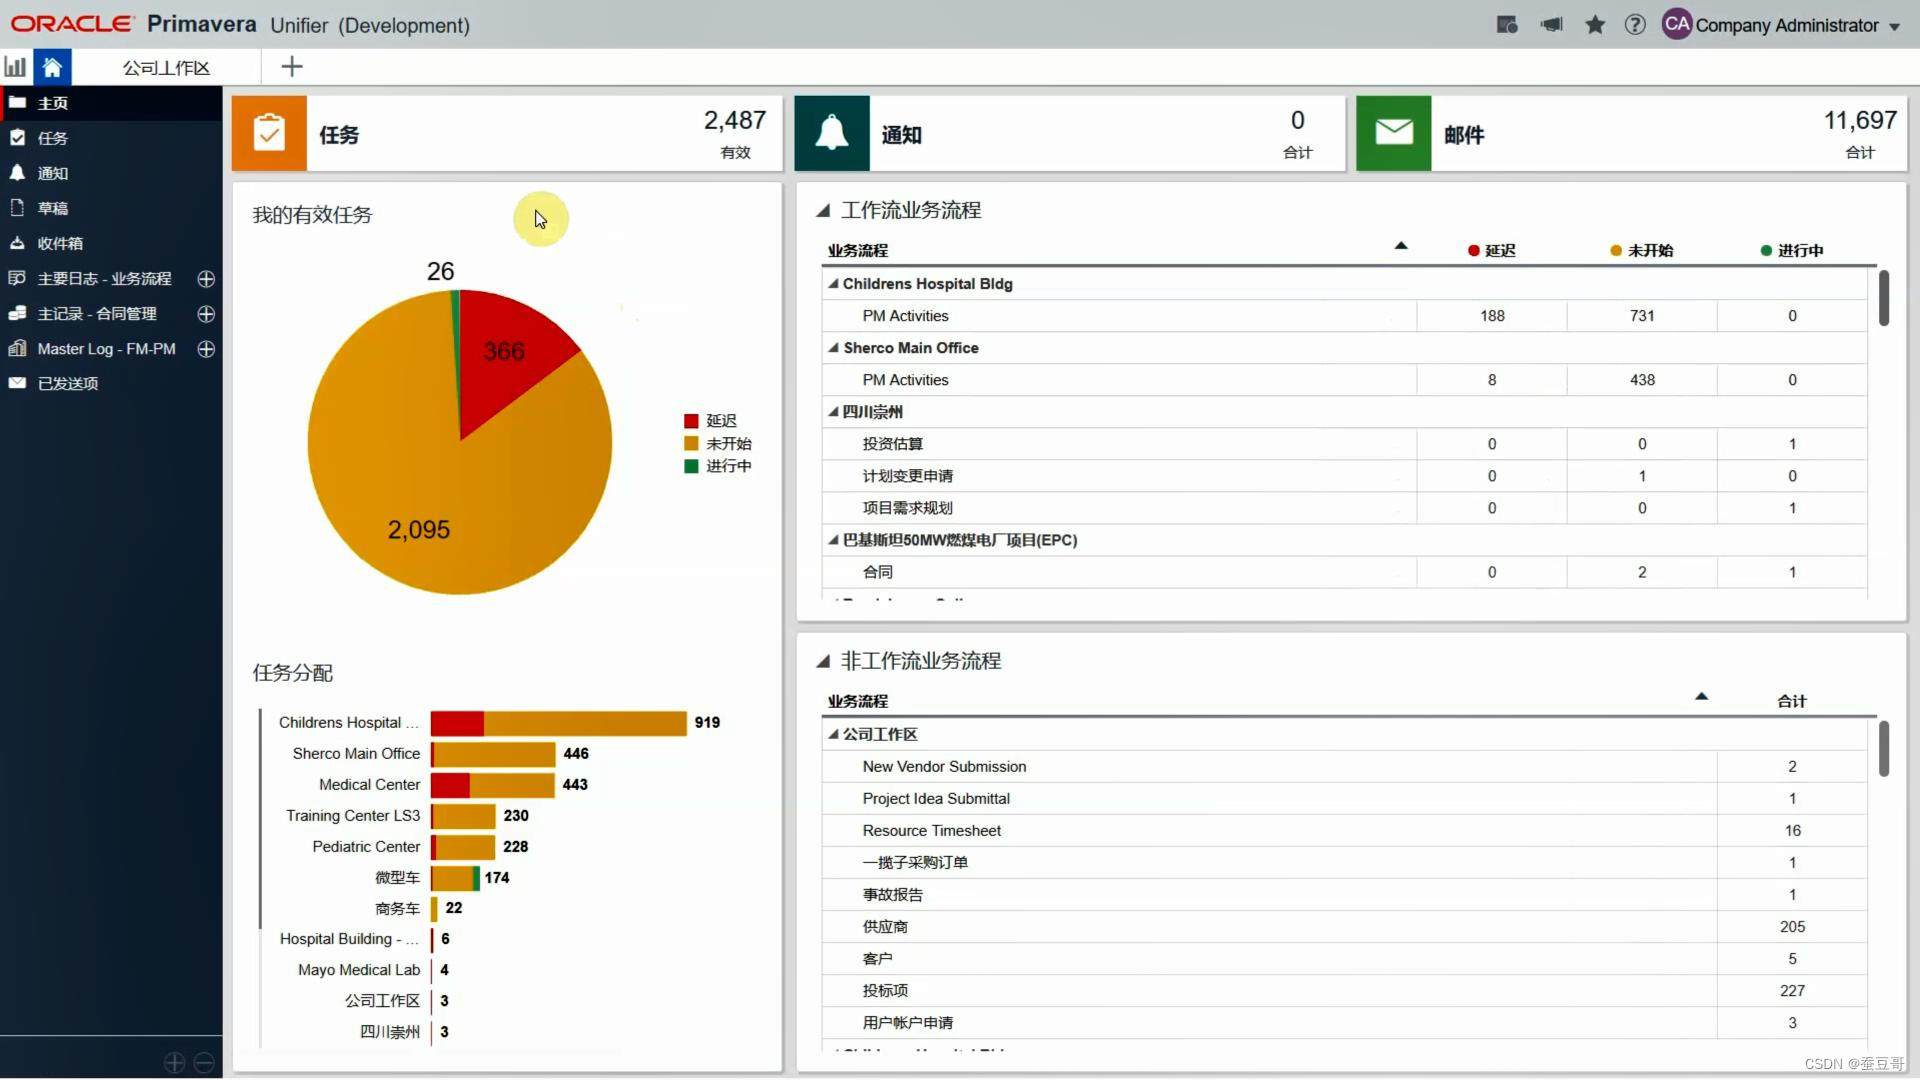
Task: Collapse Sherco Main Office group
Action: click(x=833, y=347)
